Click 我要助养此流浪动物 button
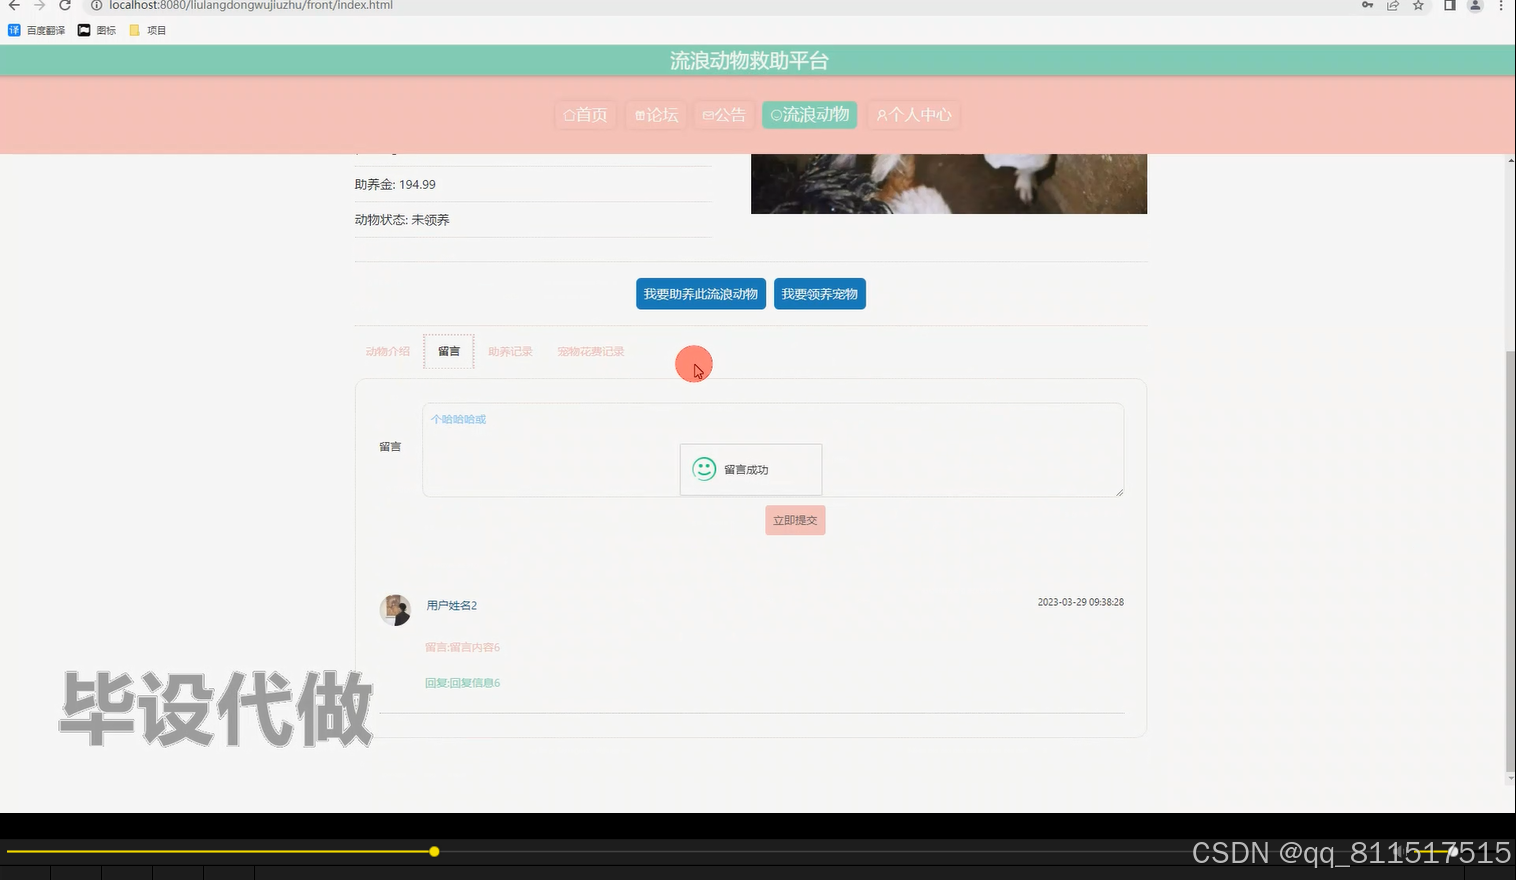Viewport: 1516px width, 880px height. (x=701, y=294)
